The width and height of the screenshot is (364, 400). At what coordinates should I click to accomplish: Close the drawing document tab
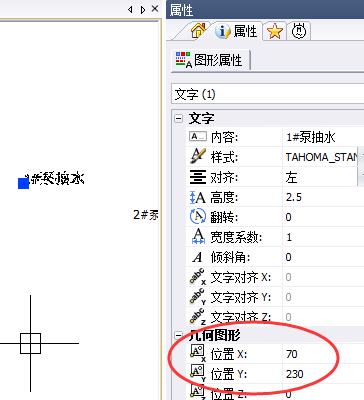pyautogui.click(x=155, y=9)
